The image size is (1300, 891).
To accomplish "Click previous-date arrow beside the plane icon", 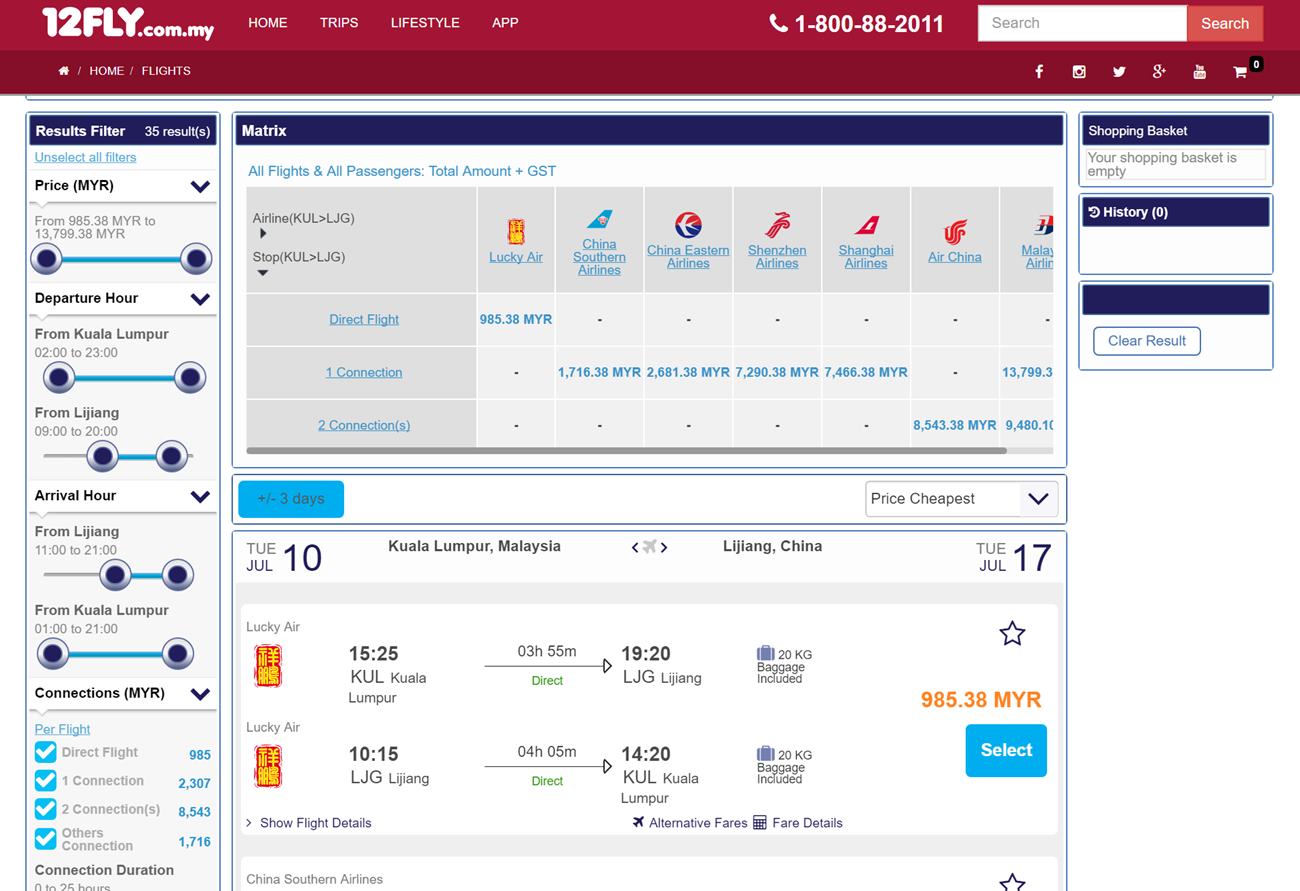I will click(635, 547).
